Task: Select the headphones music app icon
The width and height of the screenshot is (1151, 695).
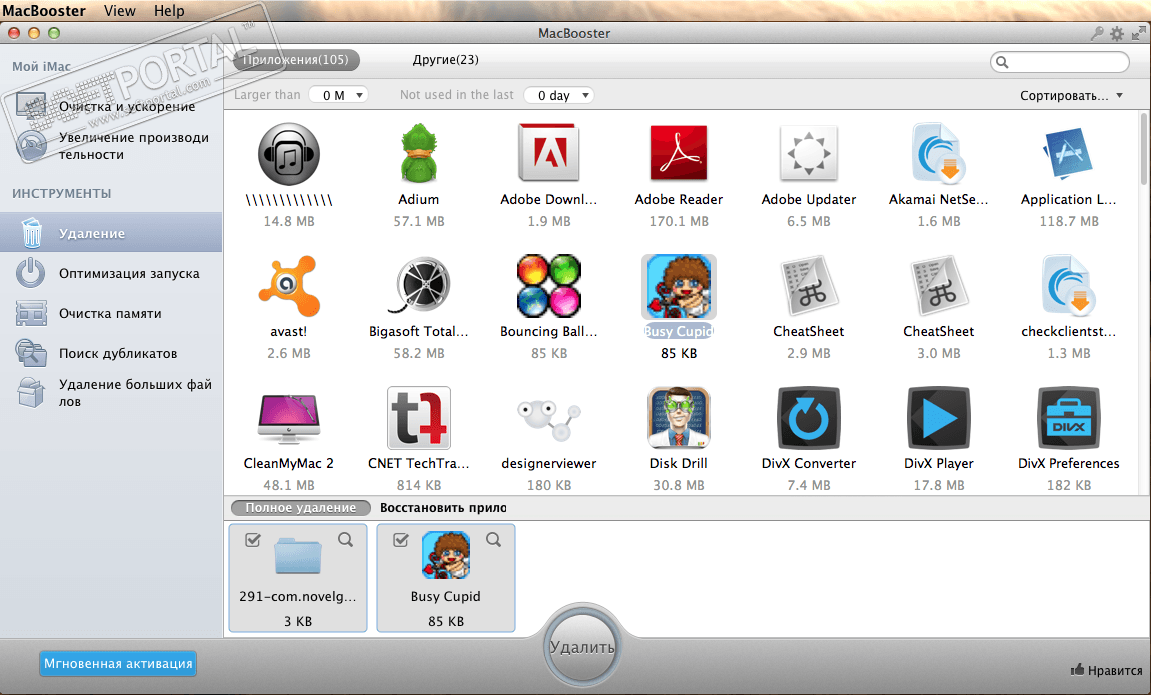Action: coord(288,153)
